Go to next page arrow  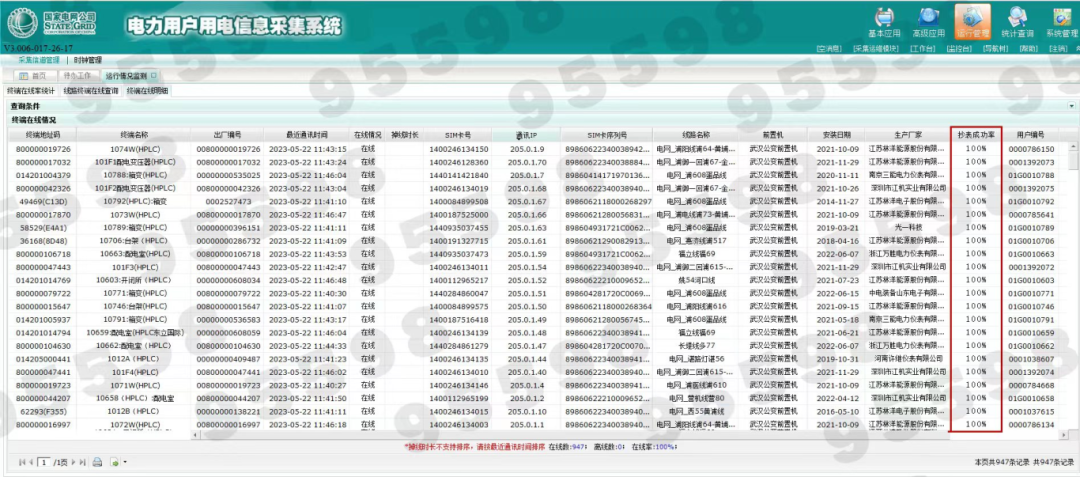click(73, 462)
